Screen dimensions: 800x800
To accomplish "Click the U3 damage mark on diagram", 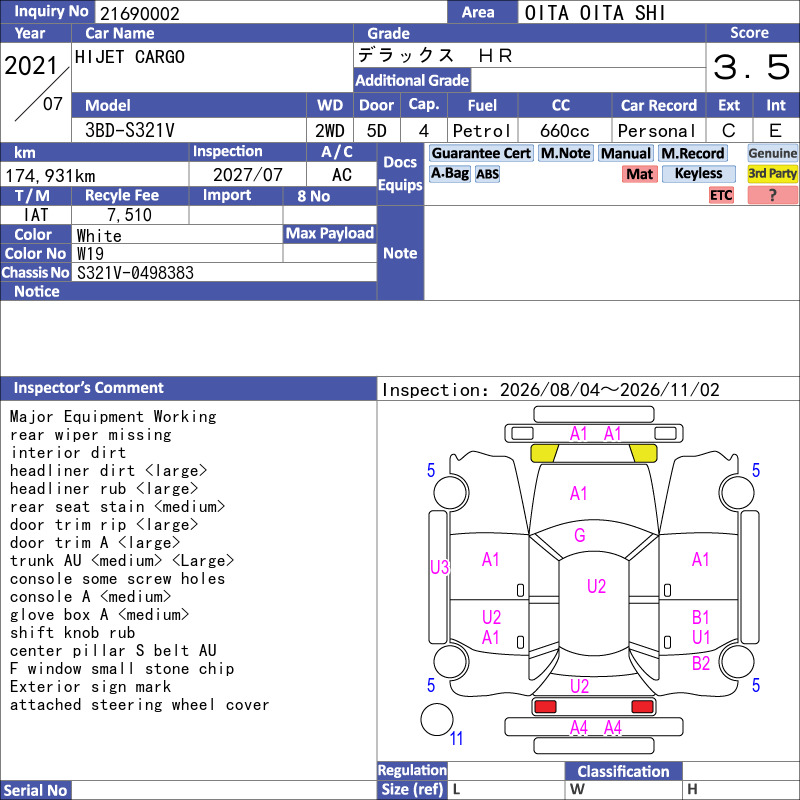I will (439, 567).
